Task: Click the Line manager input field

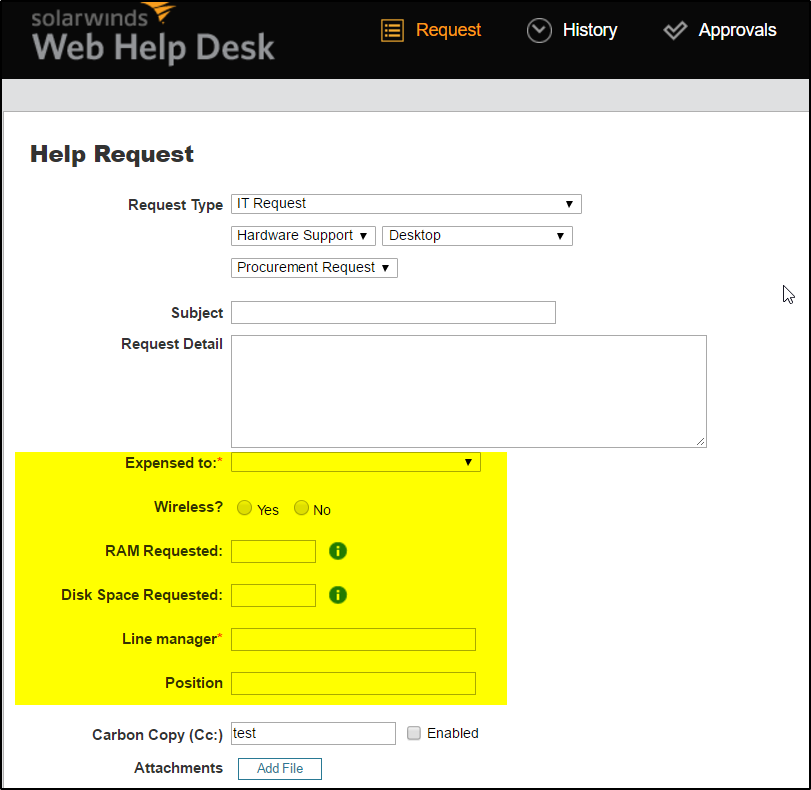Action: point(352,639)
